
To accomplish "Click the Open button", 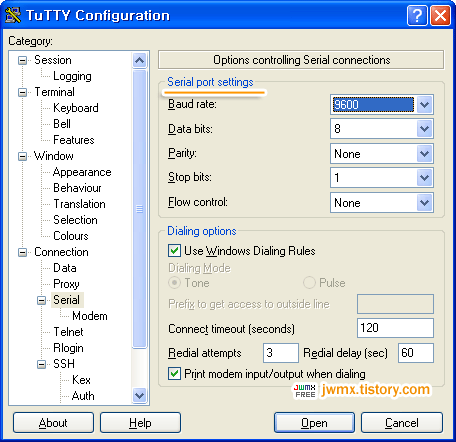I will [x=314, y=423].
